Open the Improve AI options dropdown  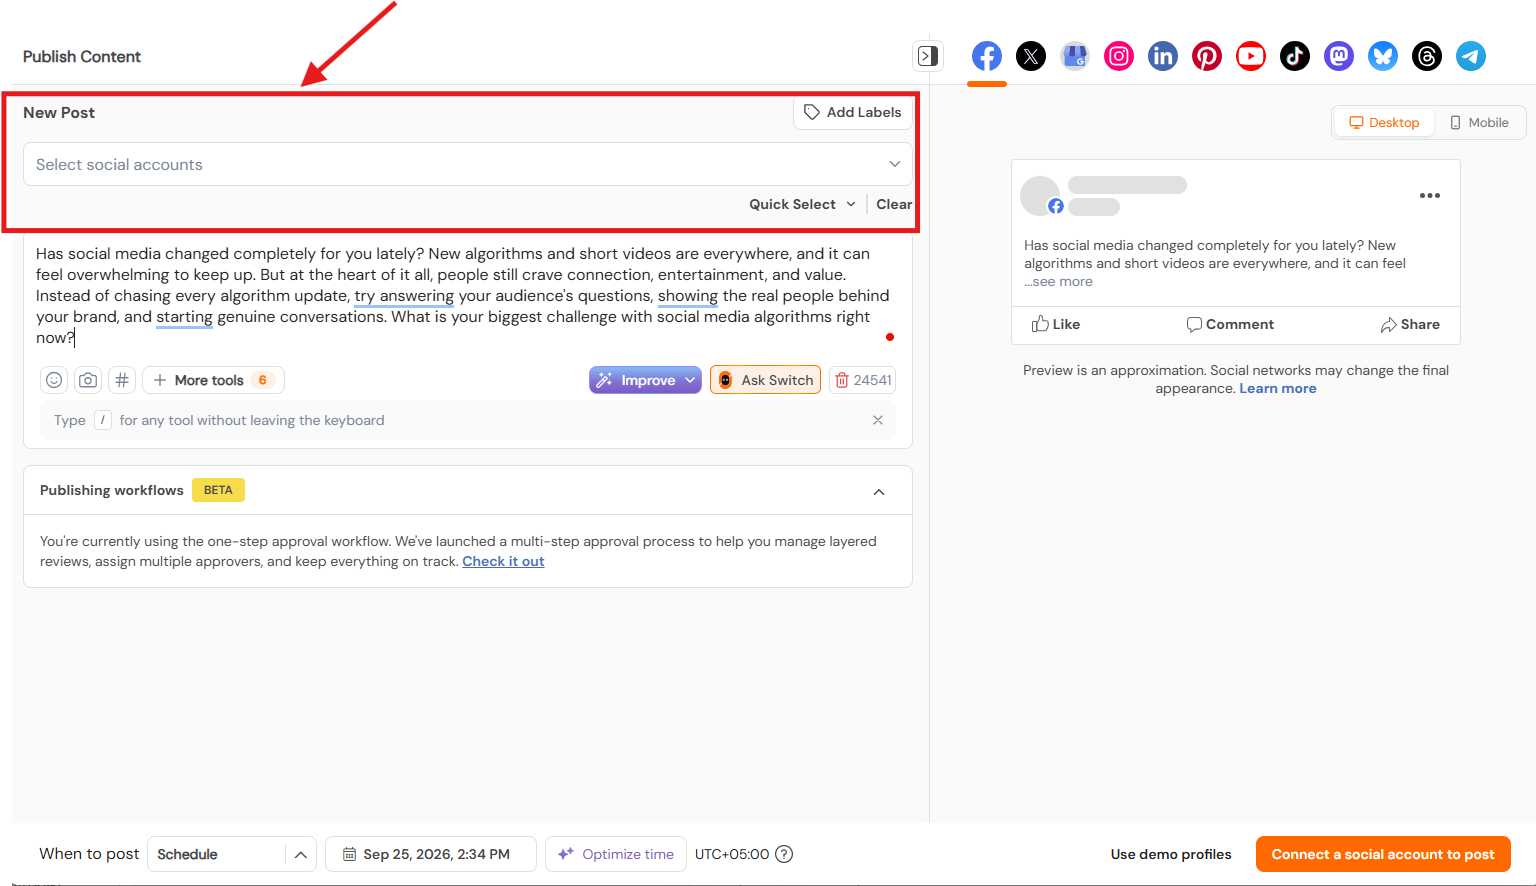point(645,380)
